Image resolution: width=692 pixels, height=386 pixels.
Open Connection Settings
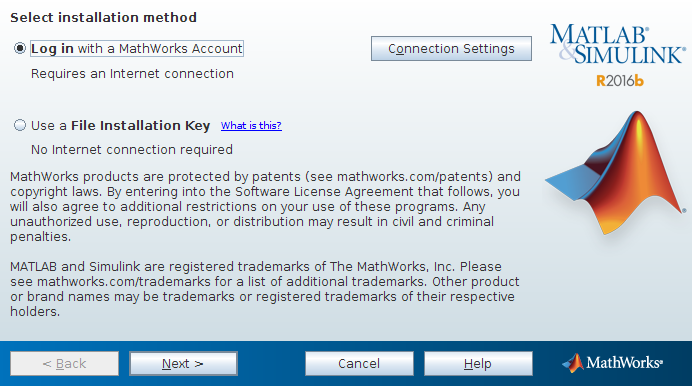pyautogui.click(x=451, y=49)
